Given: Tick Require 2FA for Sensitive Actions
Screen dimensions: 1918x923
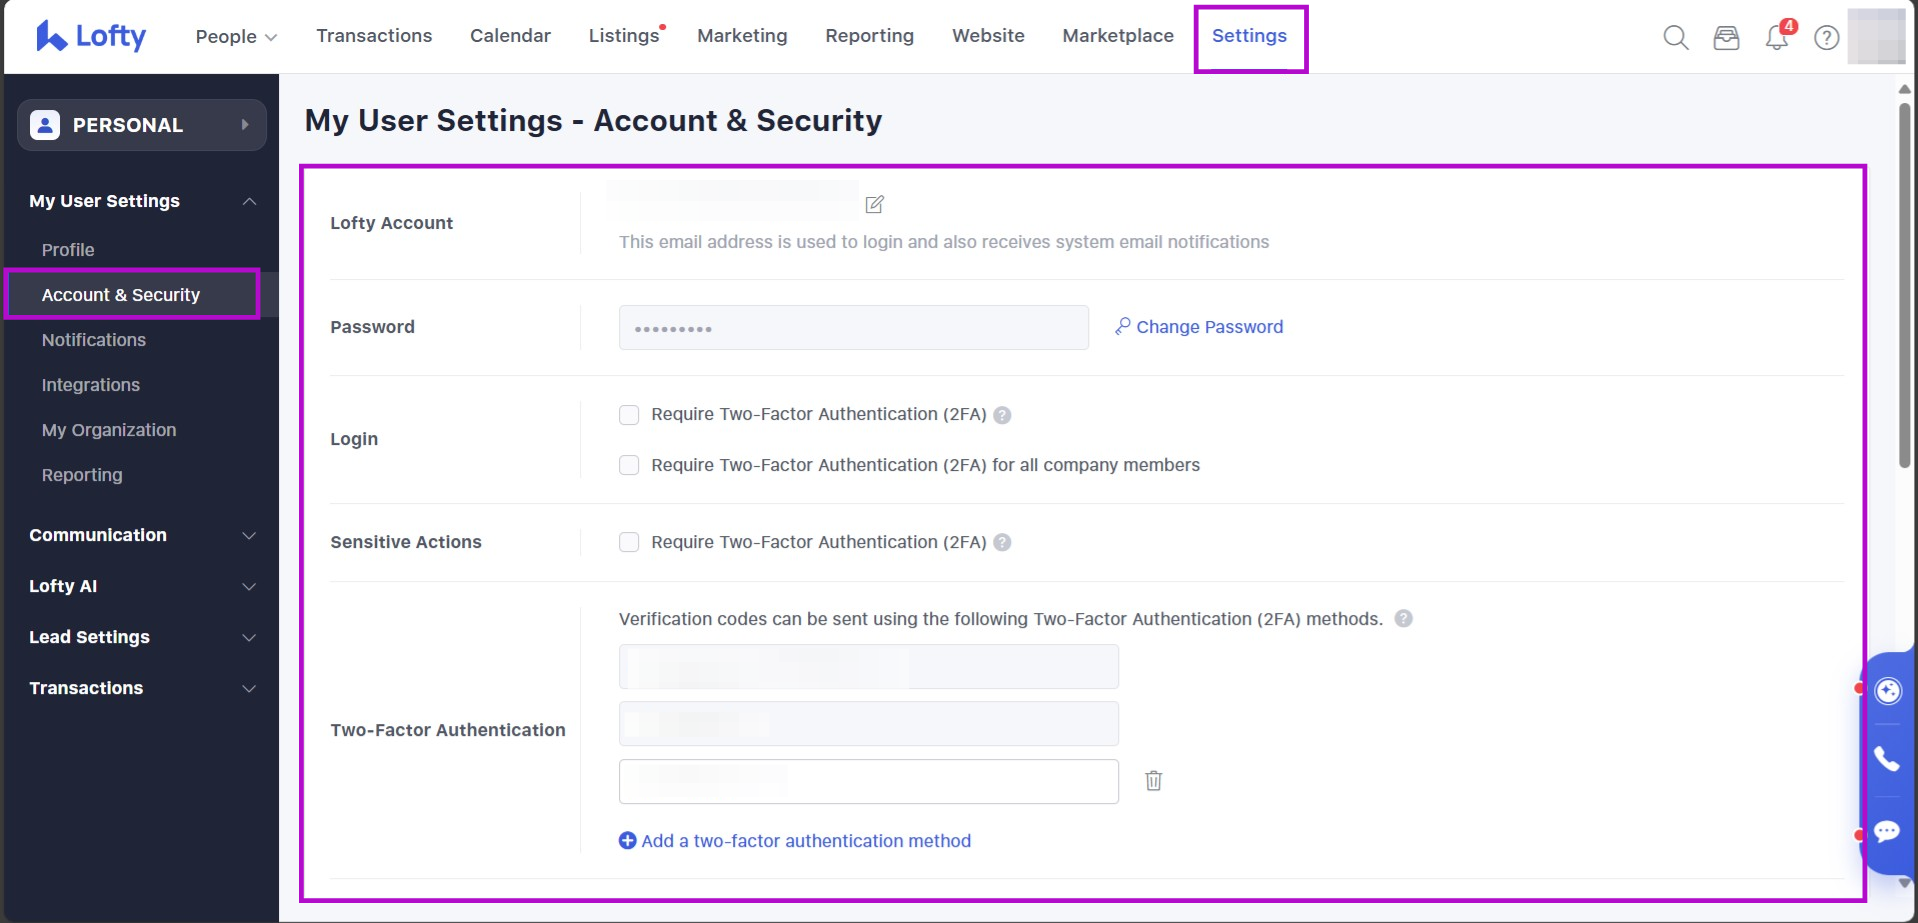Looking at the screenshot, I should coord(629,542).
